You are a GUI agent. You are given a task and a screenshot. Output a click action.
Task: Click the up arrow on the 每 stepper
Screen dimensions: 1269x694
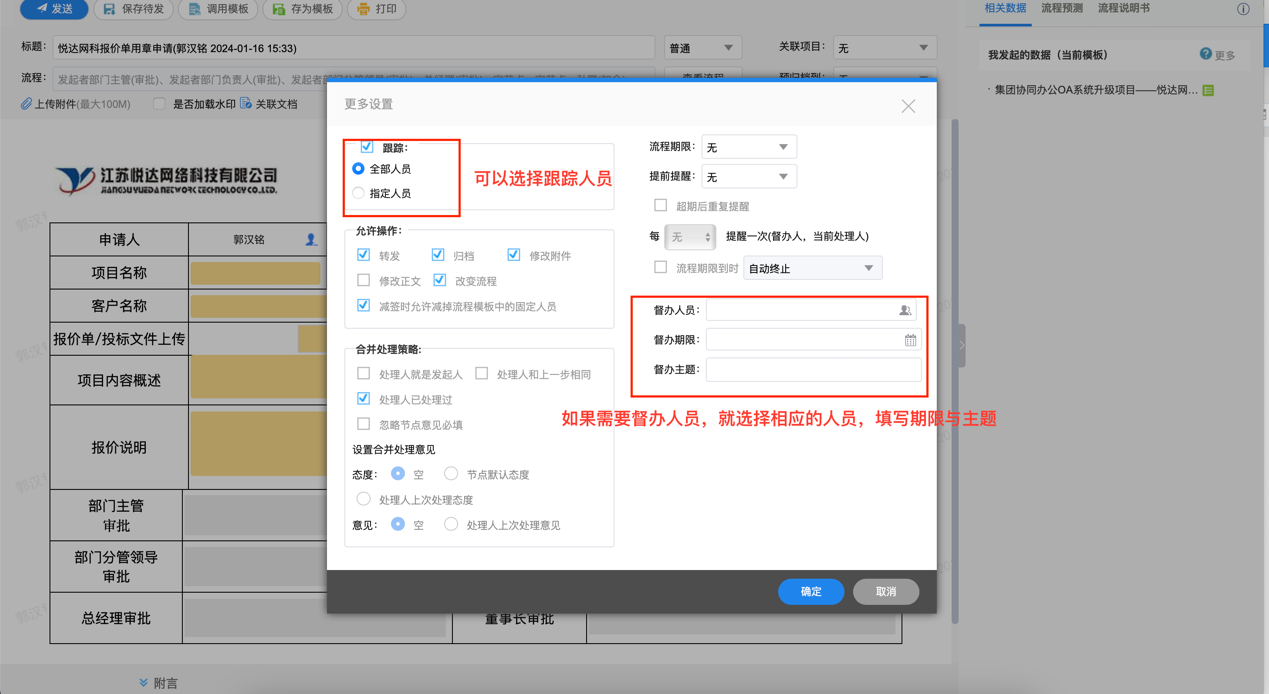(706, 232)
